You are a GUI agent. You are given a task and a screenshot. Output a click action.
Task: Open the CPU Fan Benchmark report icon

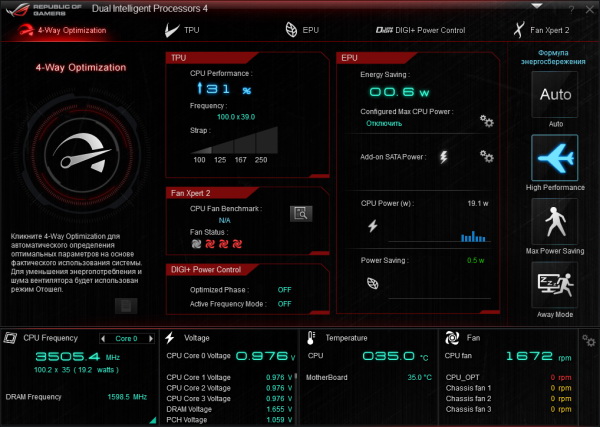click(x=301, y=214)
